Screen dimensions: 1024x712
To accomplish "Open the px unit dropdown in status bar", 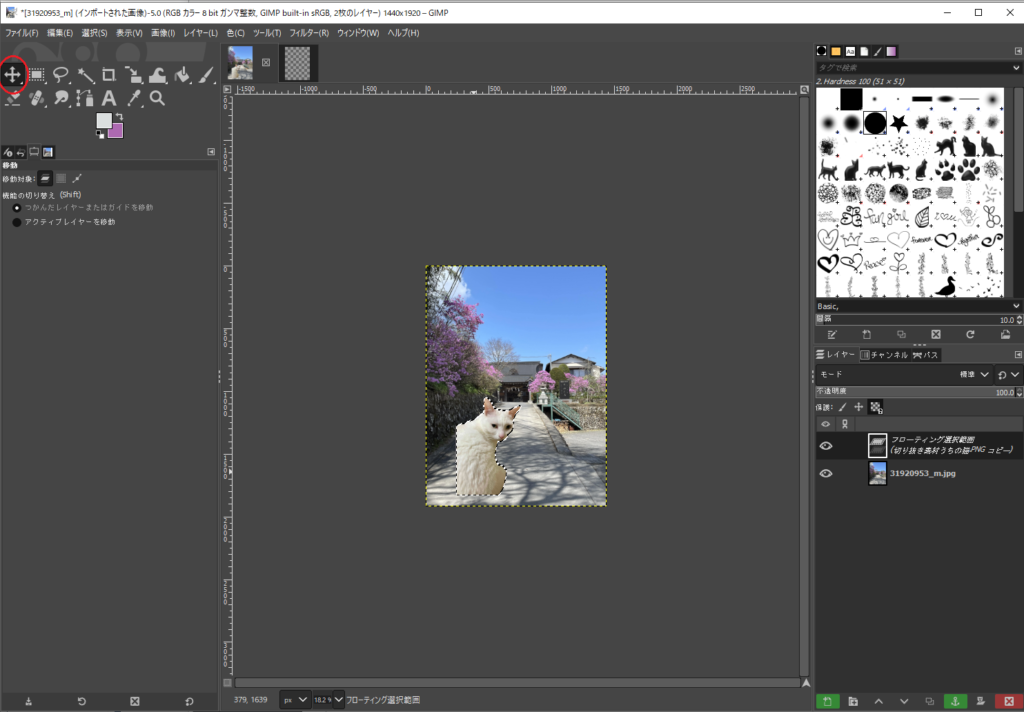I will tap(294, 699).
